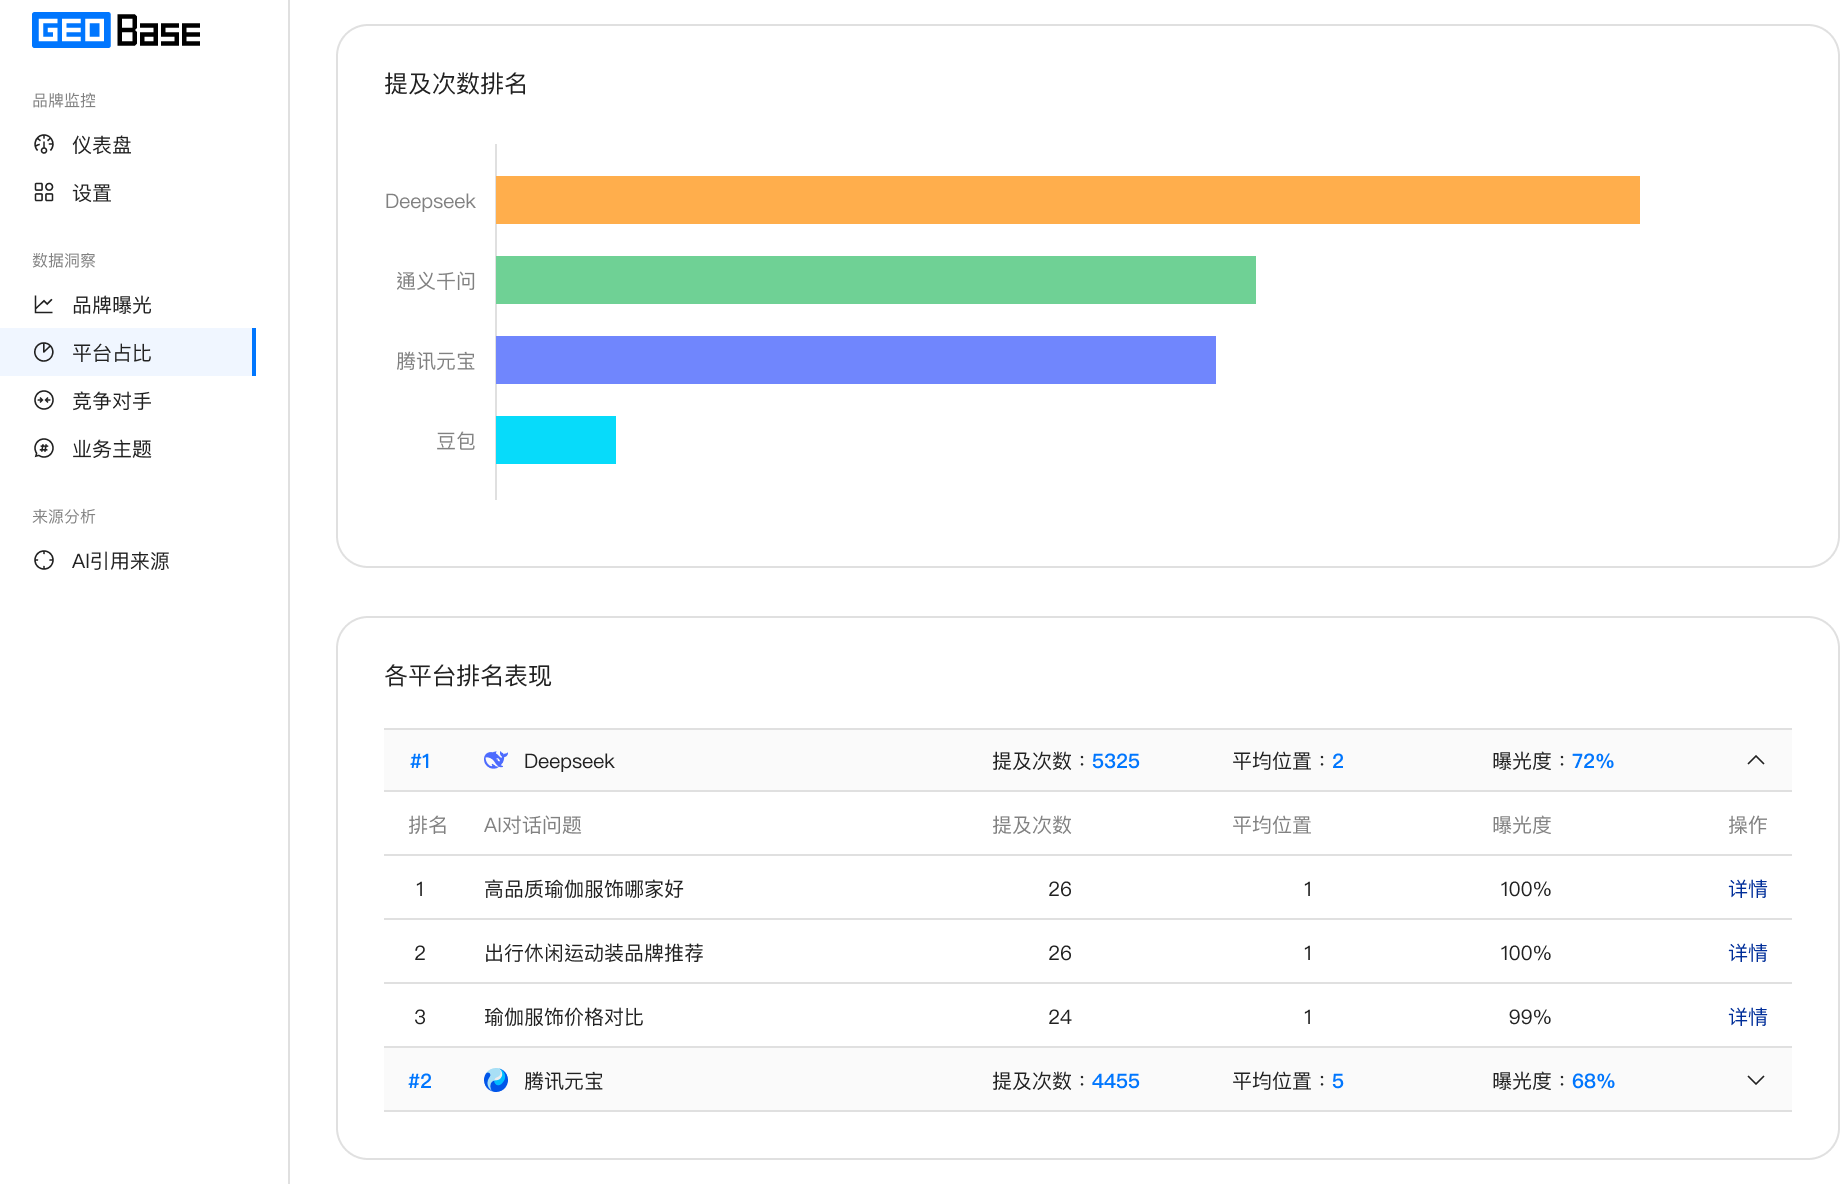
Task: Click the 平均位置 column header
Action: point(1272,824)
